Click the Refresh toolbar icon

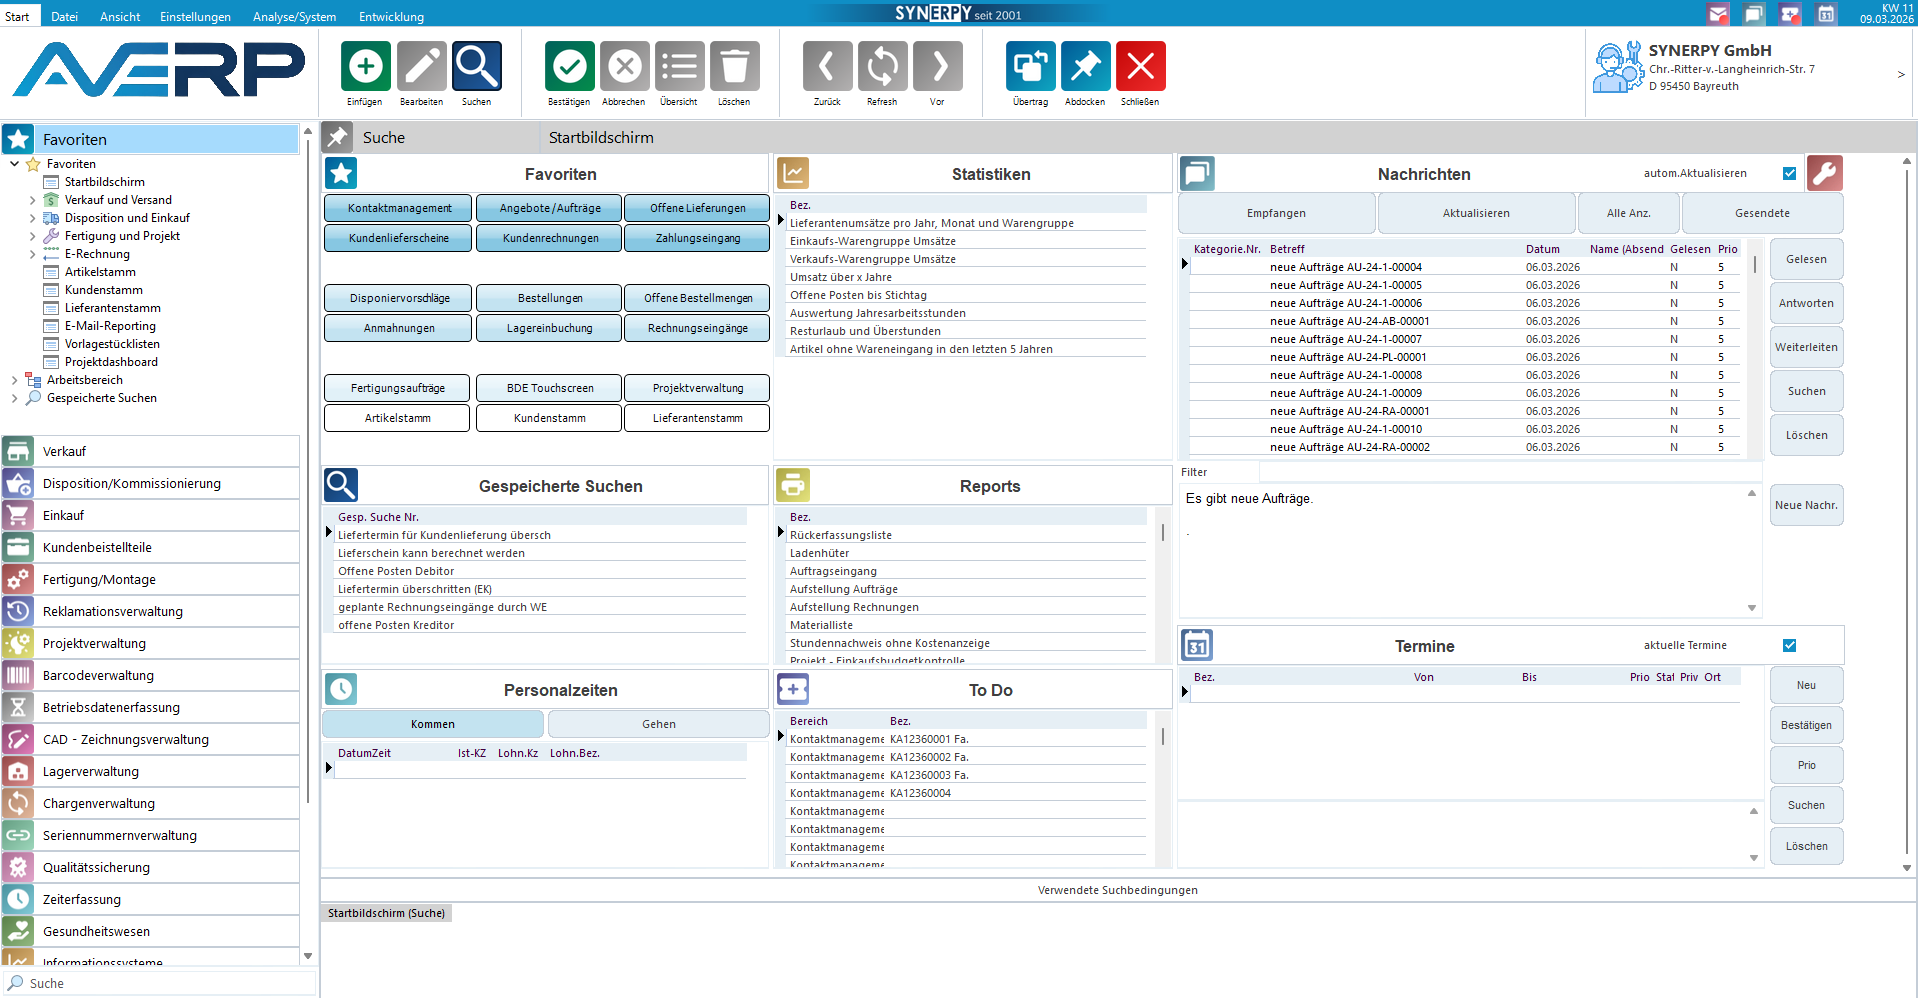(882, 67)
